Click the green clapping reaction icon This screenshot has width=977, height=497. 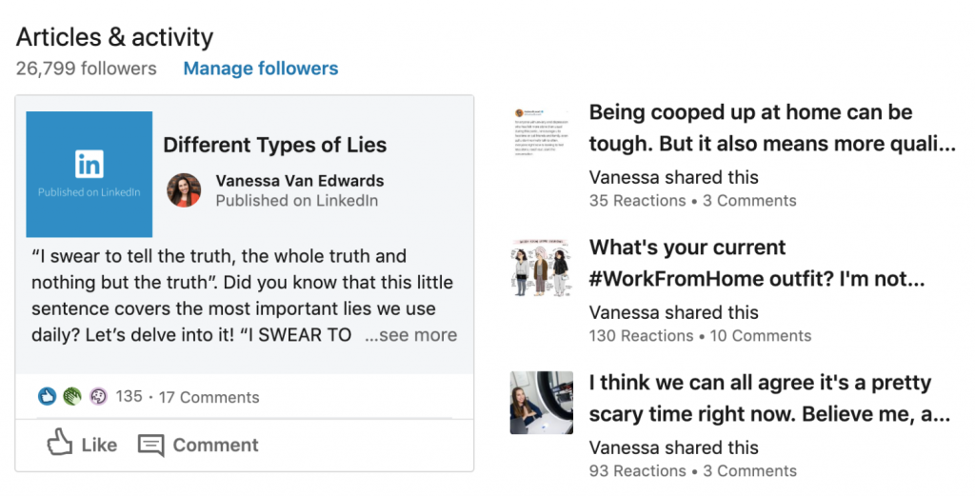point(72,396)
